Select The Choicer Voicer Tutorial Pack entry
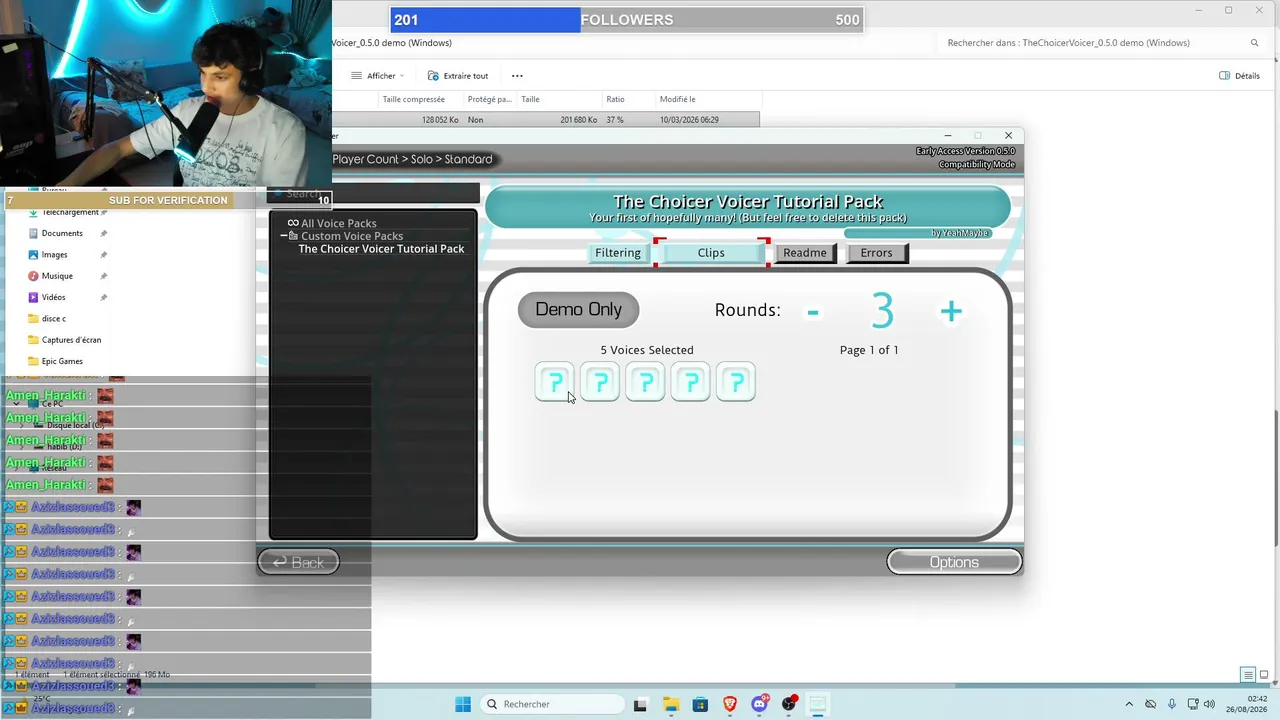Screen dimensions: 1280x720 [x=381, y=249]
